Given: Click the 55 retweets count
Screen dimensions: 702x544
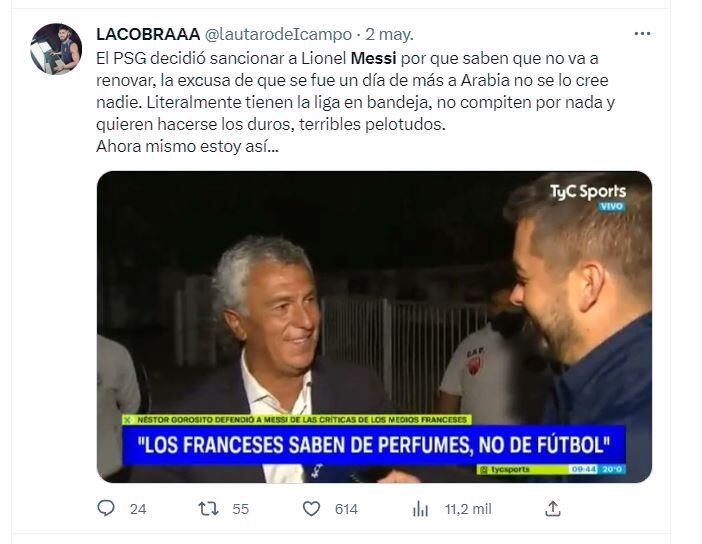Looking at the screenshot, I should 240,509.
